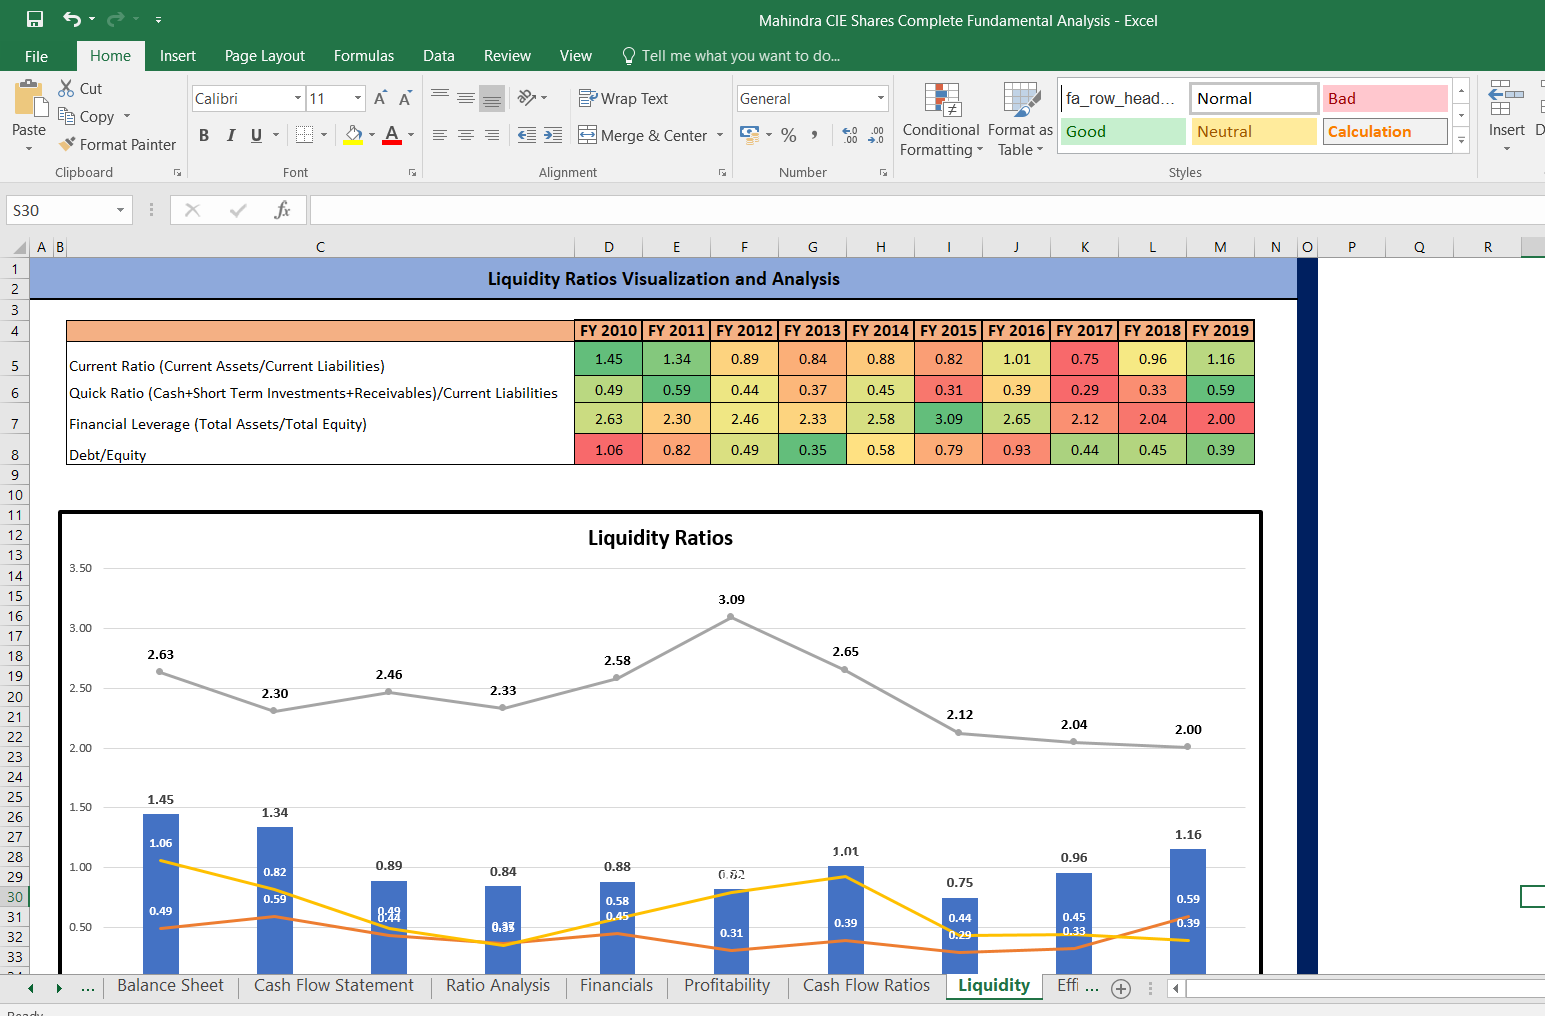1545x1016 pixels.
Task: Set bottom vertical alignment
Action: pyautogui.click(x=491, y=98)
